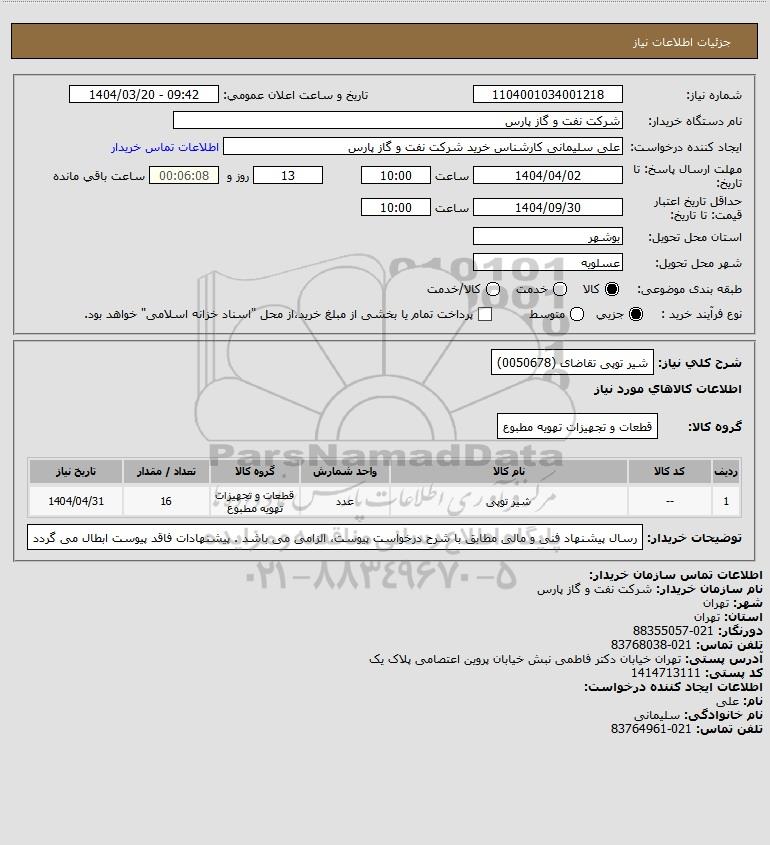The width and height of the screenshot is (770, 845).
Task: Click the need number field 1104001034001218
Action: tap(547, 94)
